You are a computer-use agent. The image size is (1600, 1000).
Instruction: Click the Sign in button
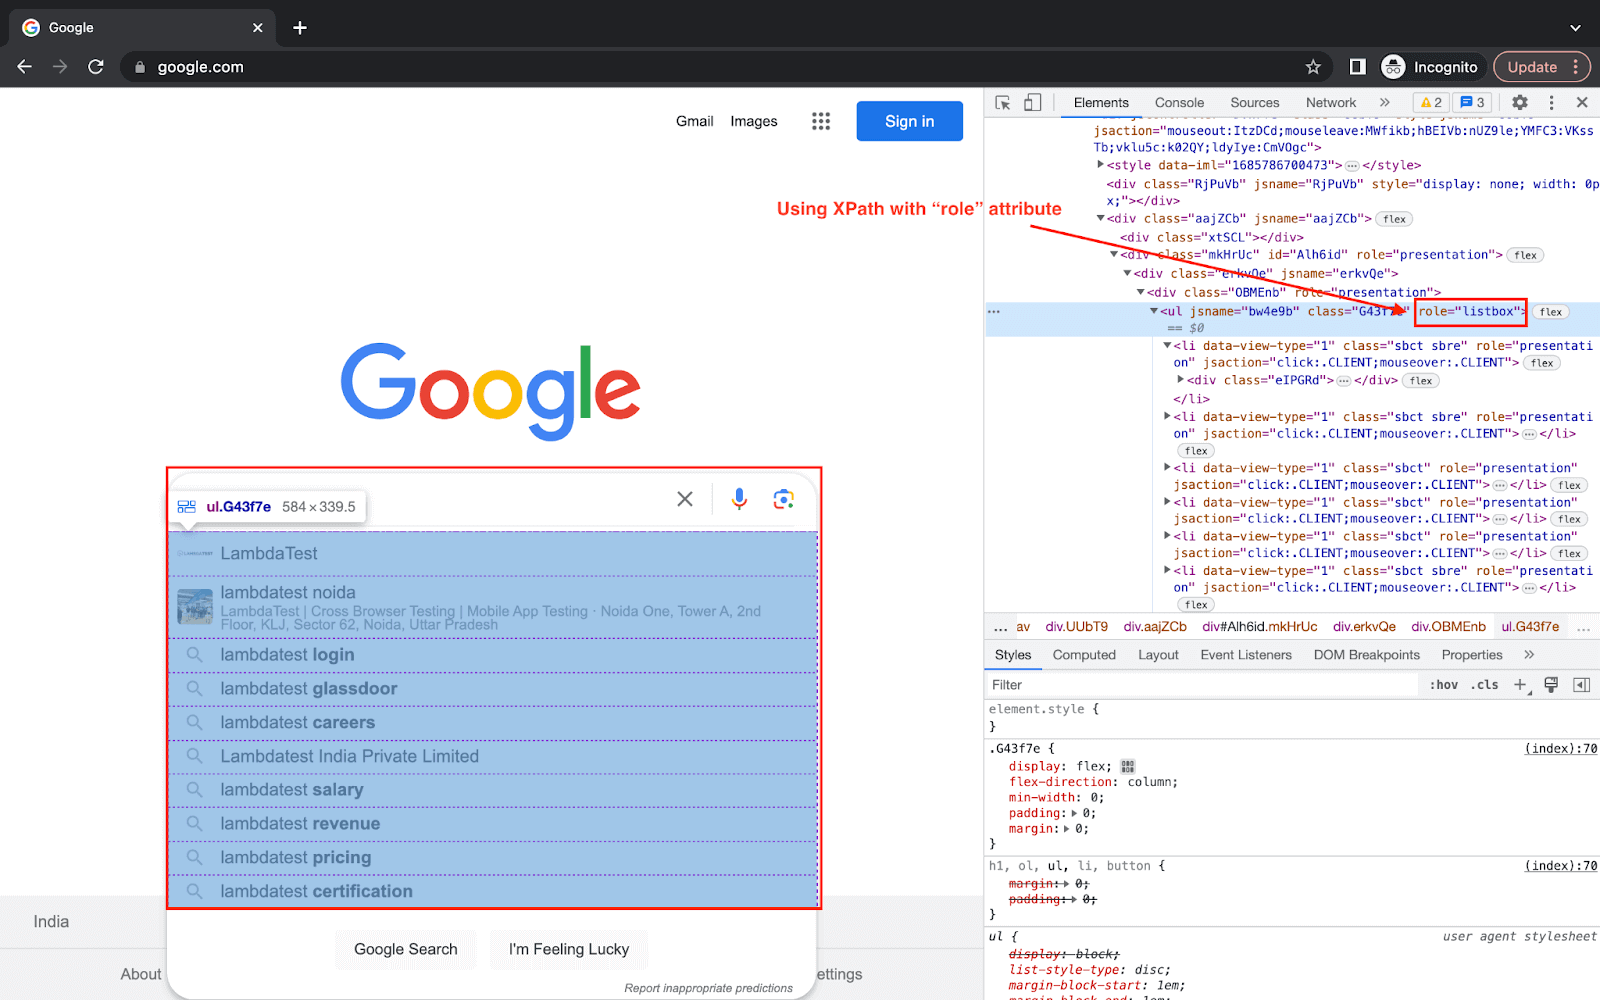pyautogui.click(x=909, y=121)
